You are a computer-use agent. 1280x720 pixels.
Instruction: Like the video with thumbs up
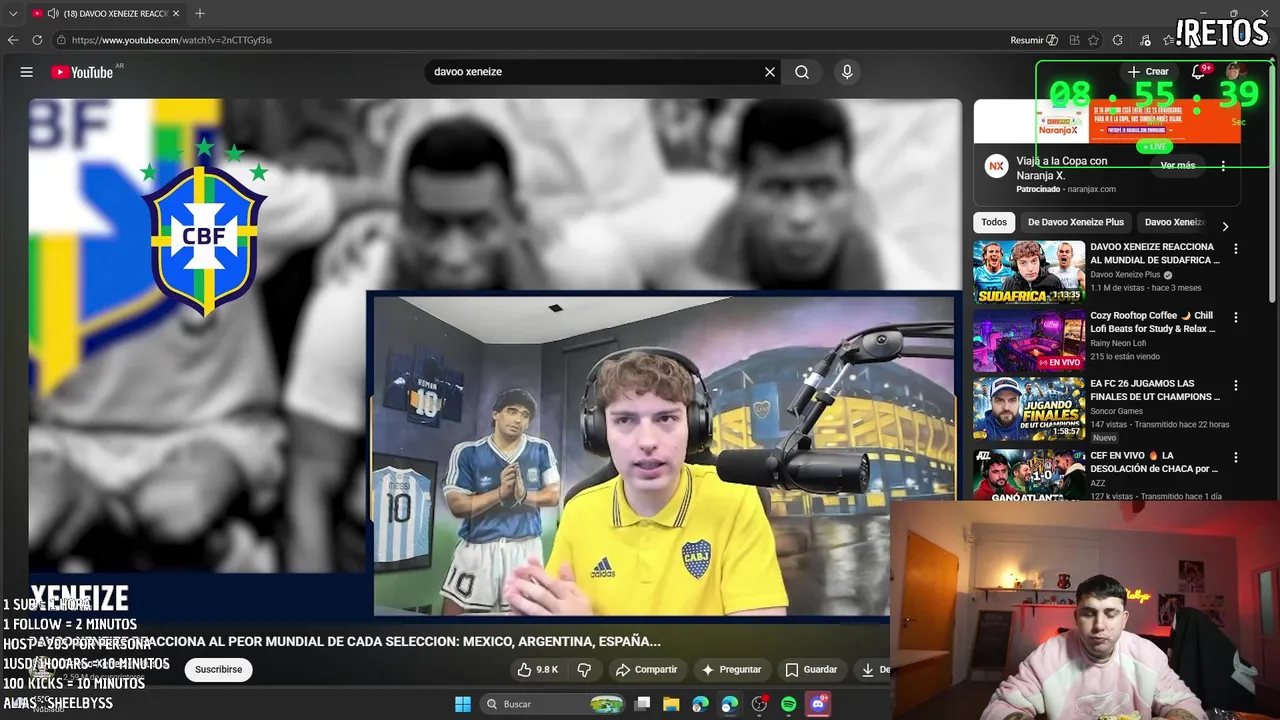pyautogui.click(x=538, y=669)
